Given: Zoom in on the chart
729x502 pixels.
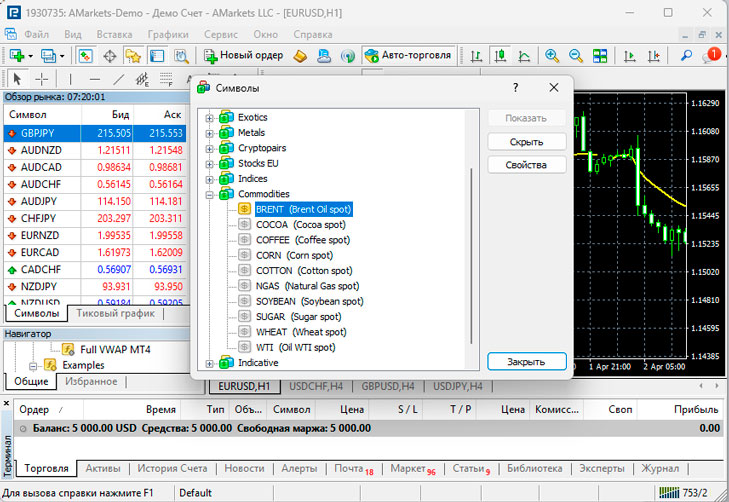Looking at the screenshot, I should pyautogui.click(x=552, y=56).
